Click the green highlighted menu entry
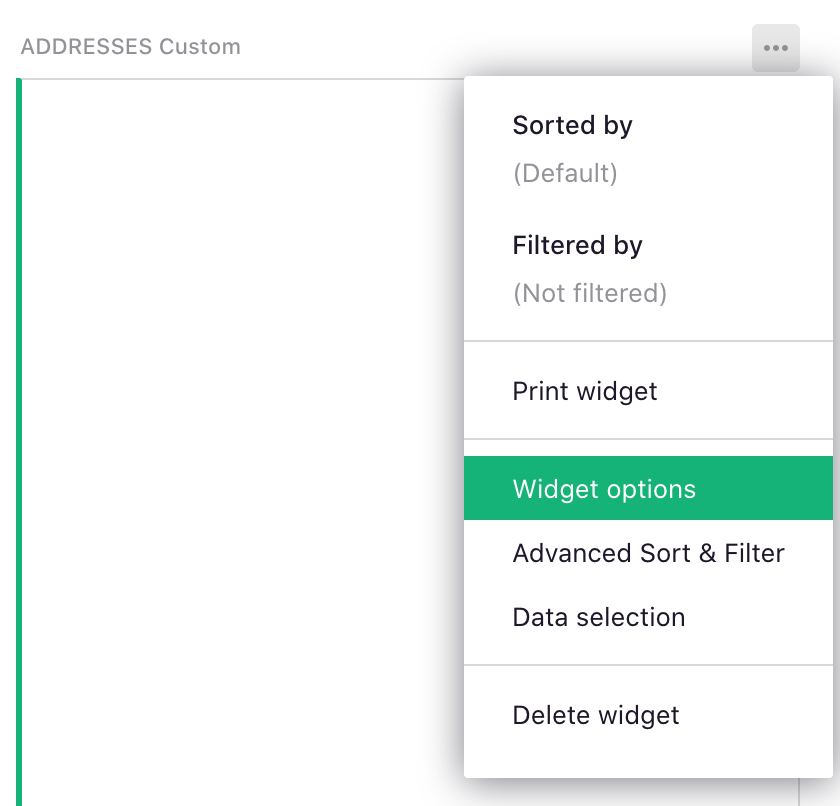Viewport: 840px width, 806px height. click(x=604, y=489)
